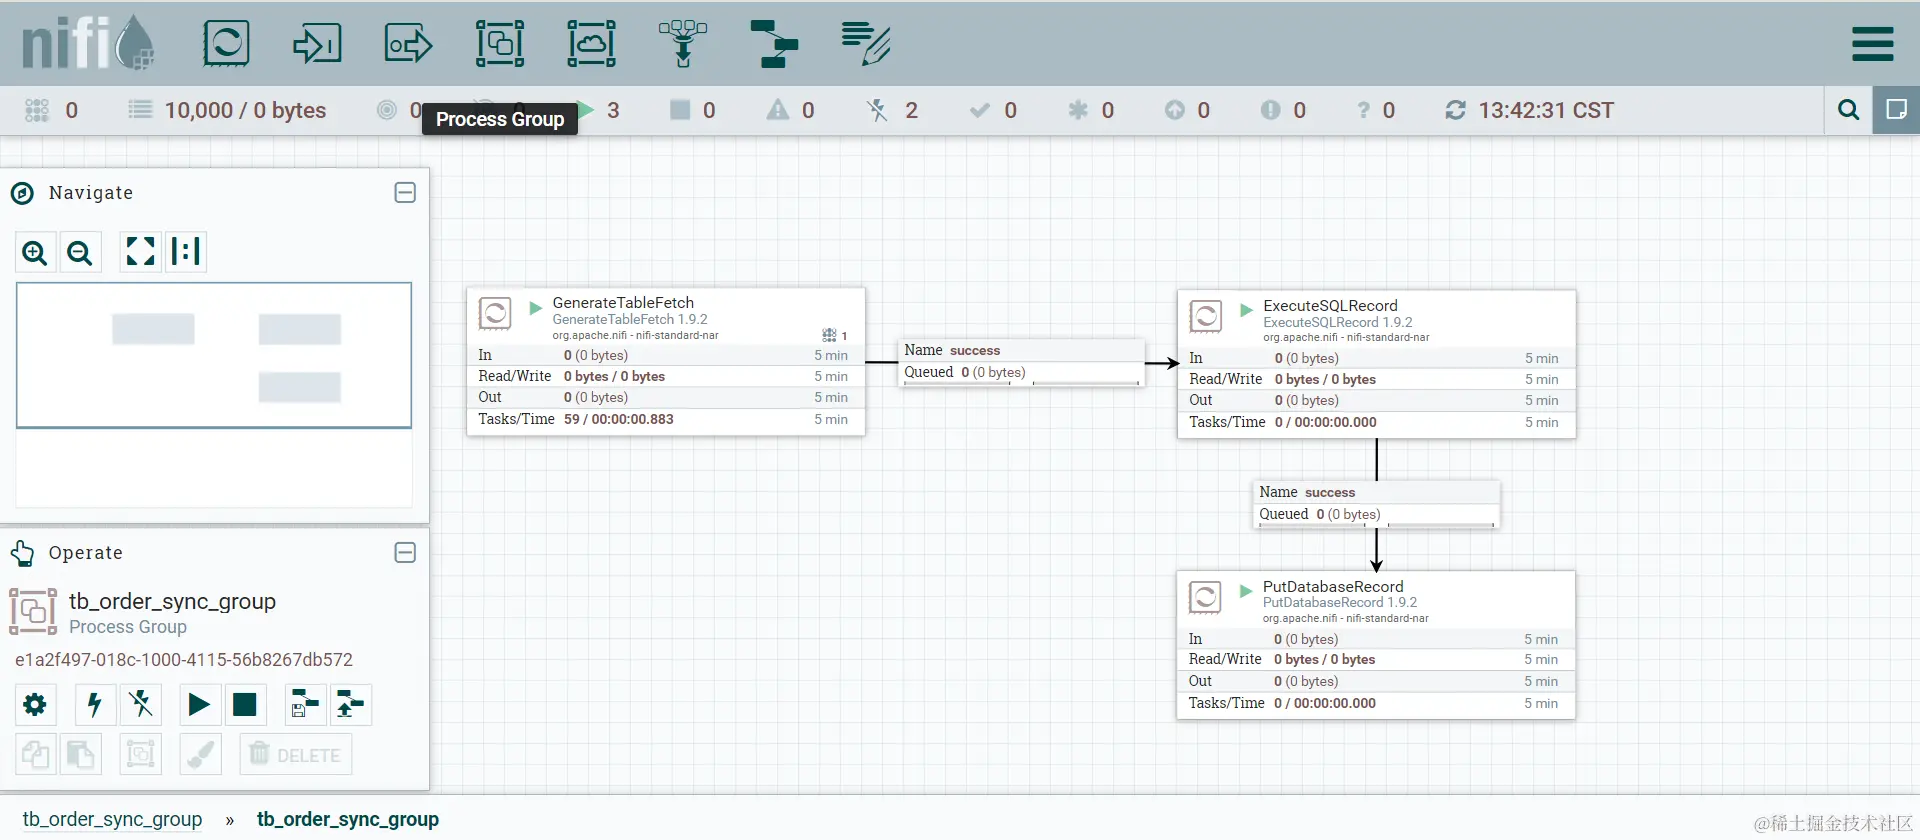
Task: Click the NiFi logo
Action: click(x=88, y=44)
